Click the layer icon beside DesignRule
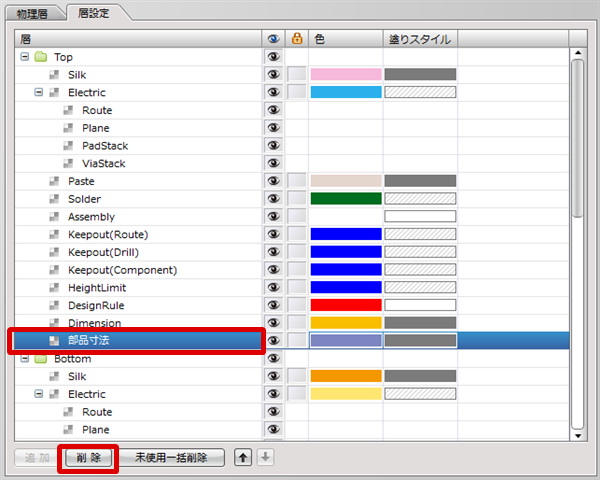 click(55, 305)
